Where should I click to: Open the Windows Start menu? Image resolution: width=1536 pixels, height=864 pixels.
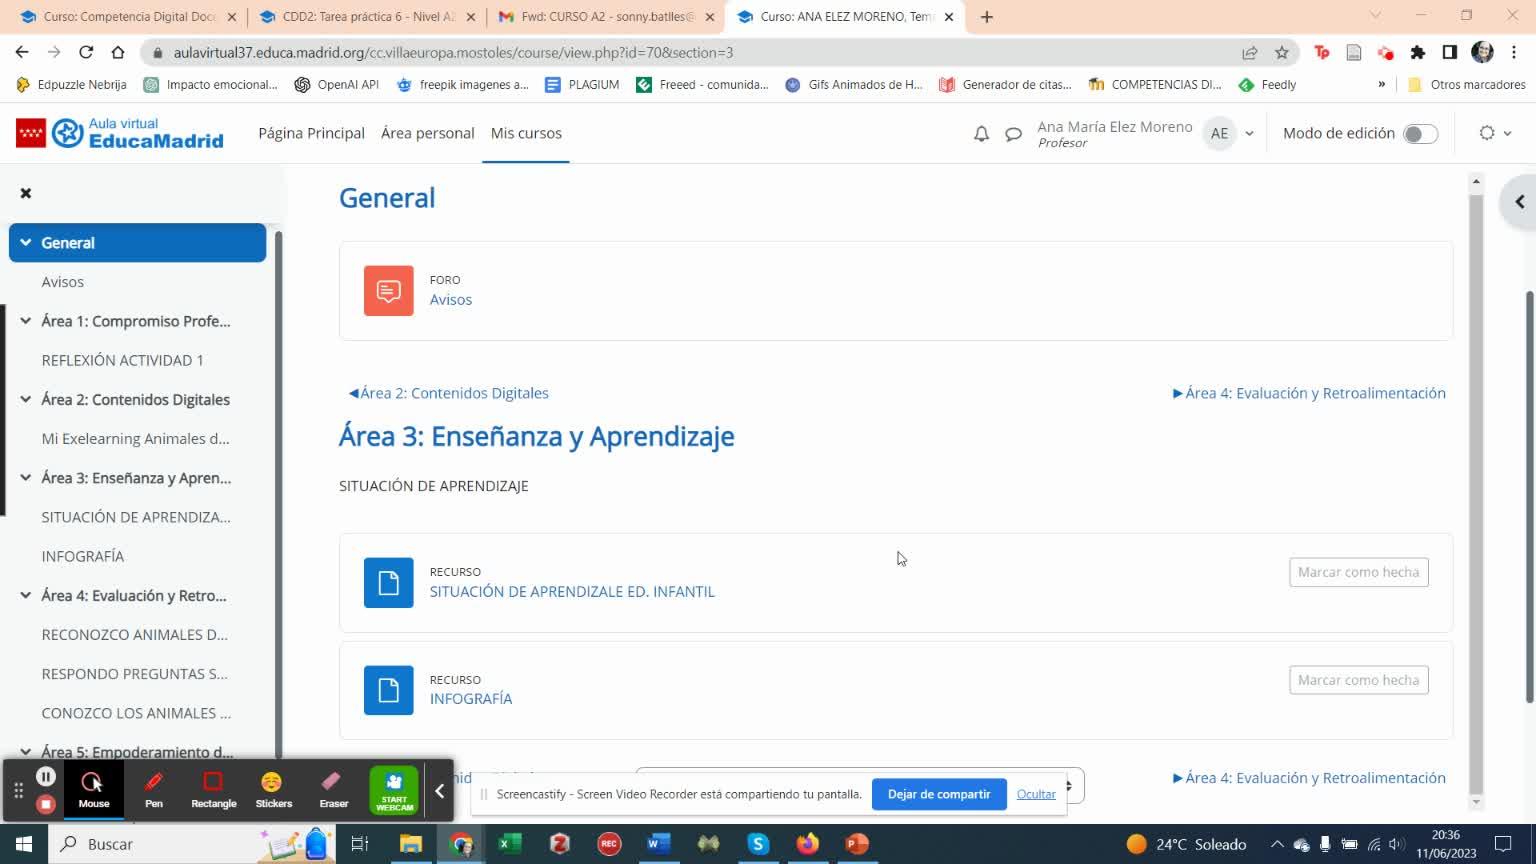click(x=24, y=844)
